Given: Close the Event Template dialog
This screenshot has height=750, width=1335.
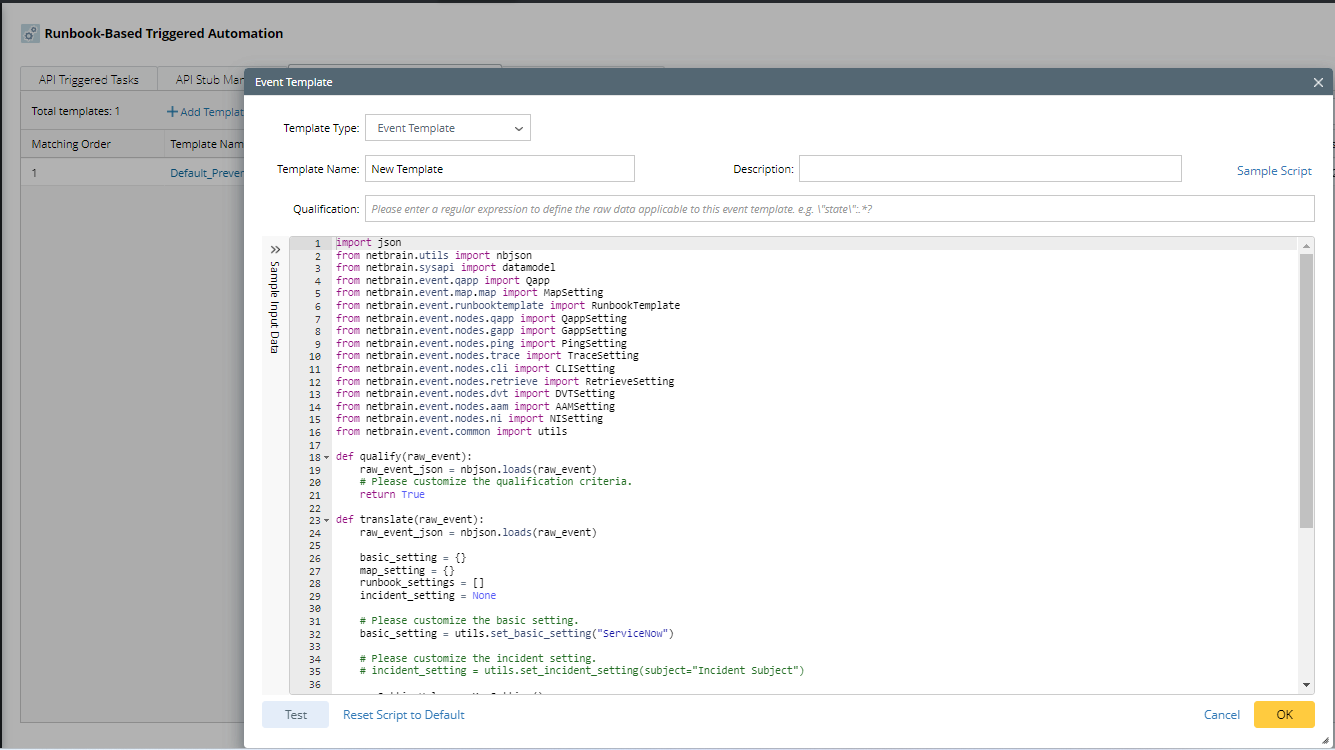Looking at the screenshot, I should [1318, 82].
